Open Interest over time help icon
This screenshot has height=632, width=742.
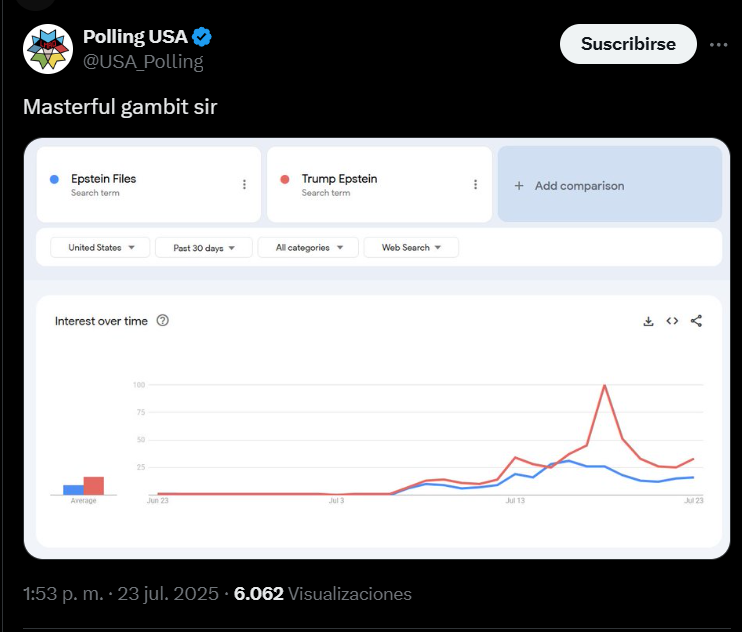point(163,321)
